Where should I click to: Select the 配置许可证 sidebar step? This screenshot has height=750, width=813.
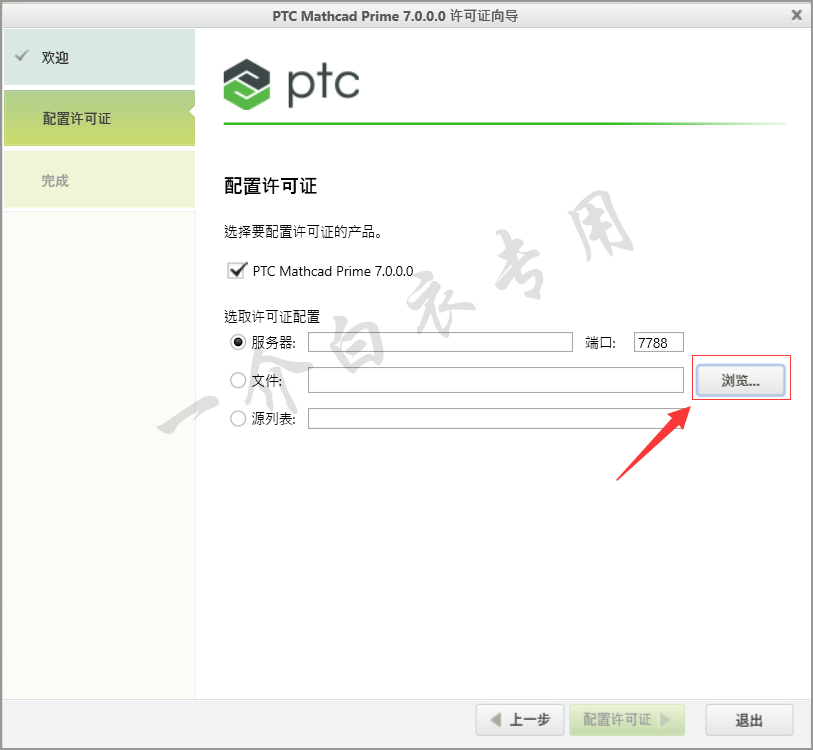pyautogui.click(x=100, y=118)
